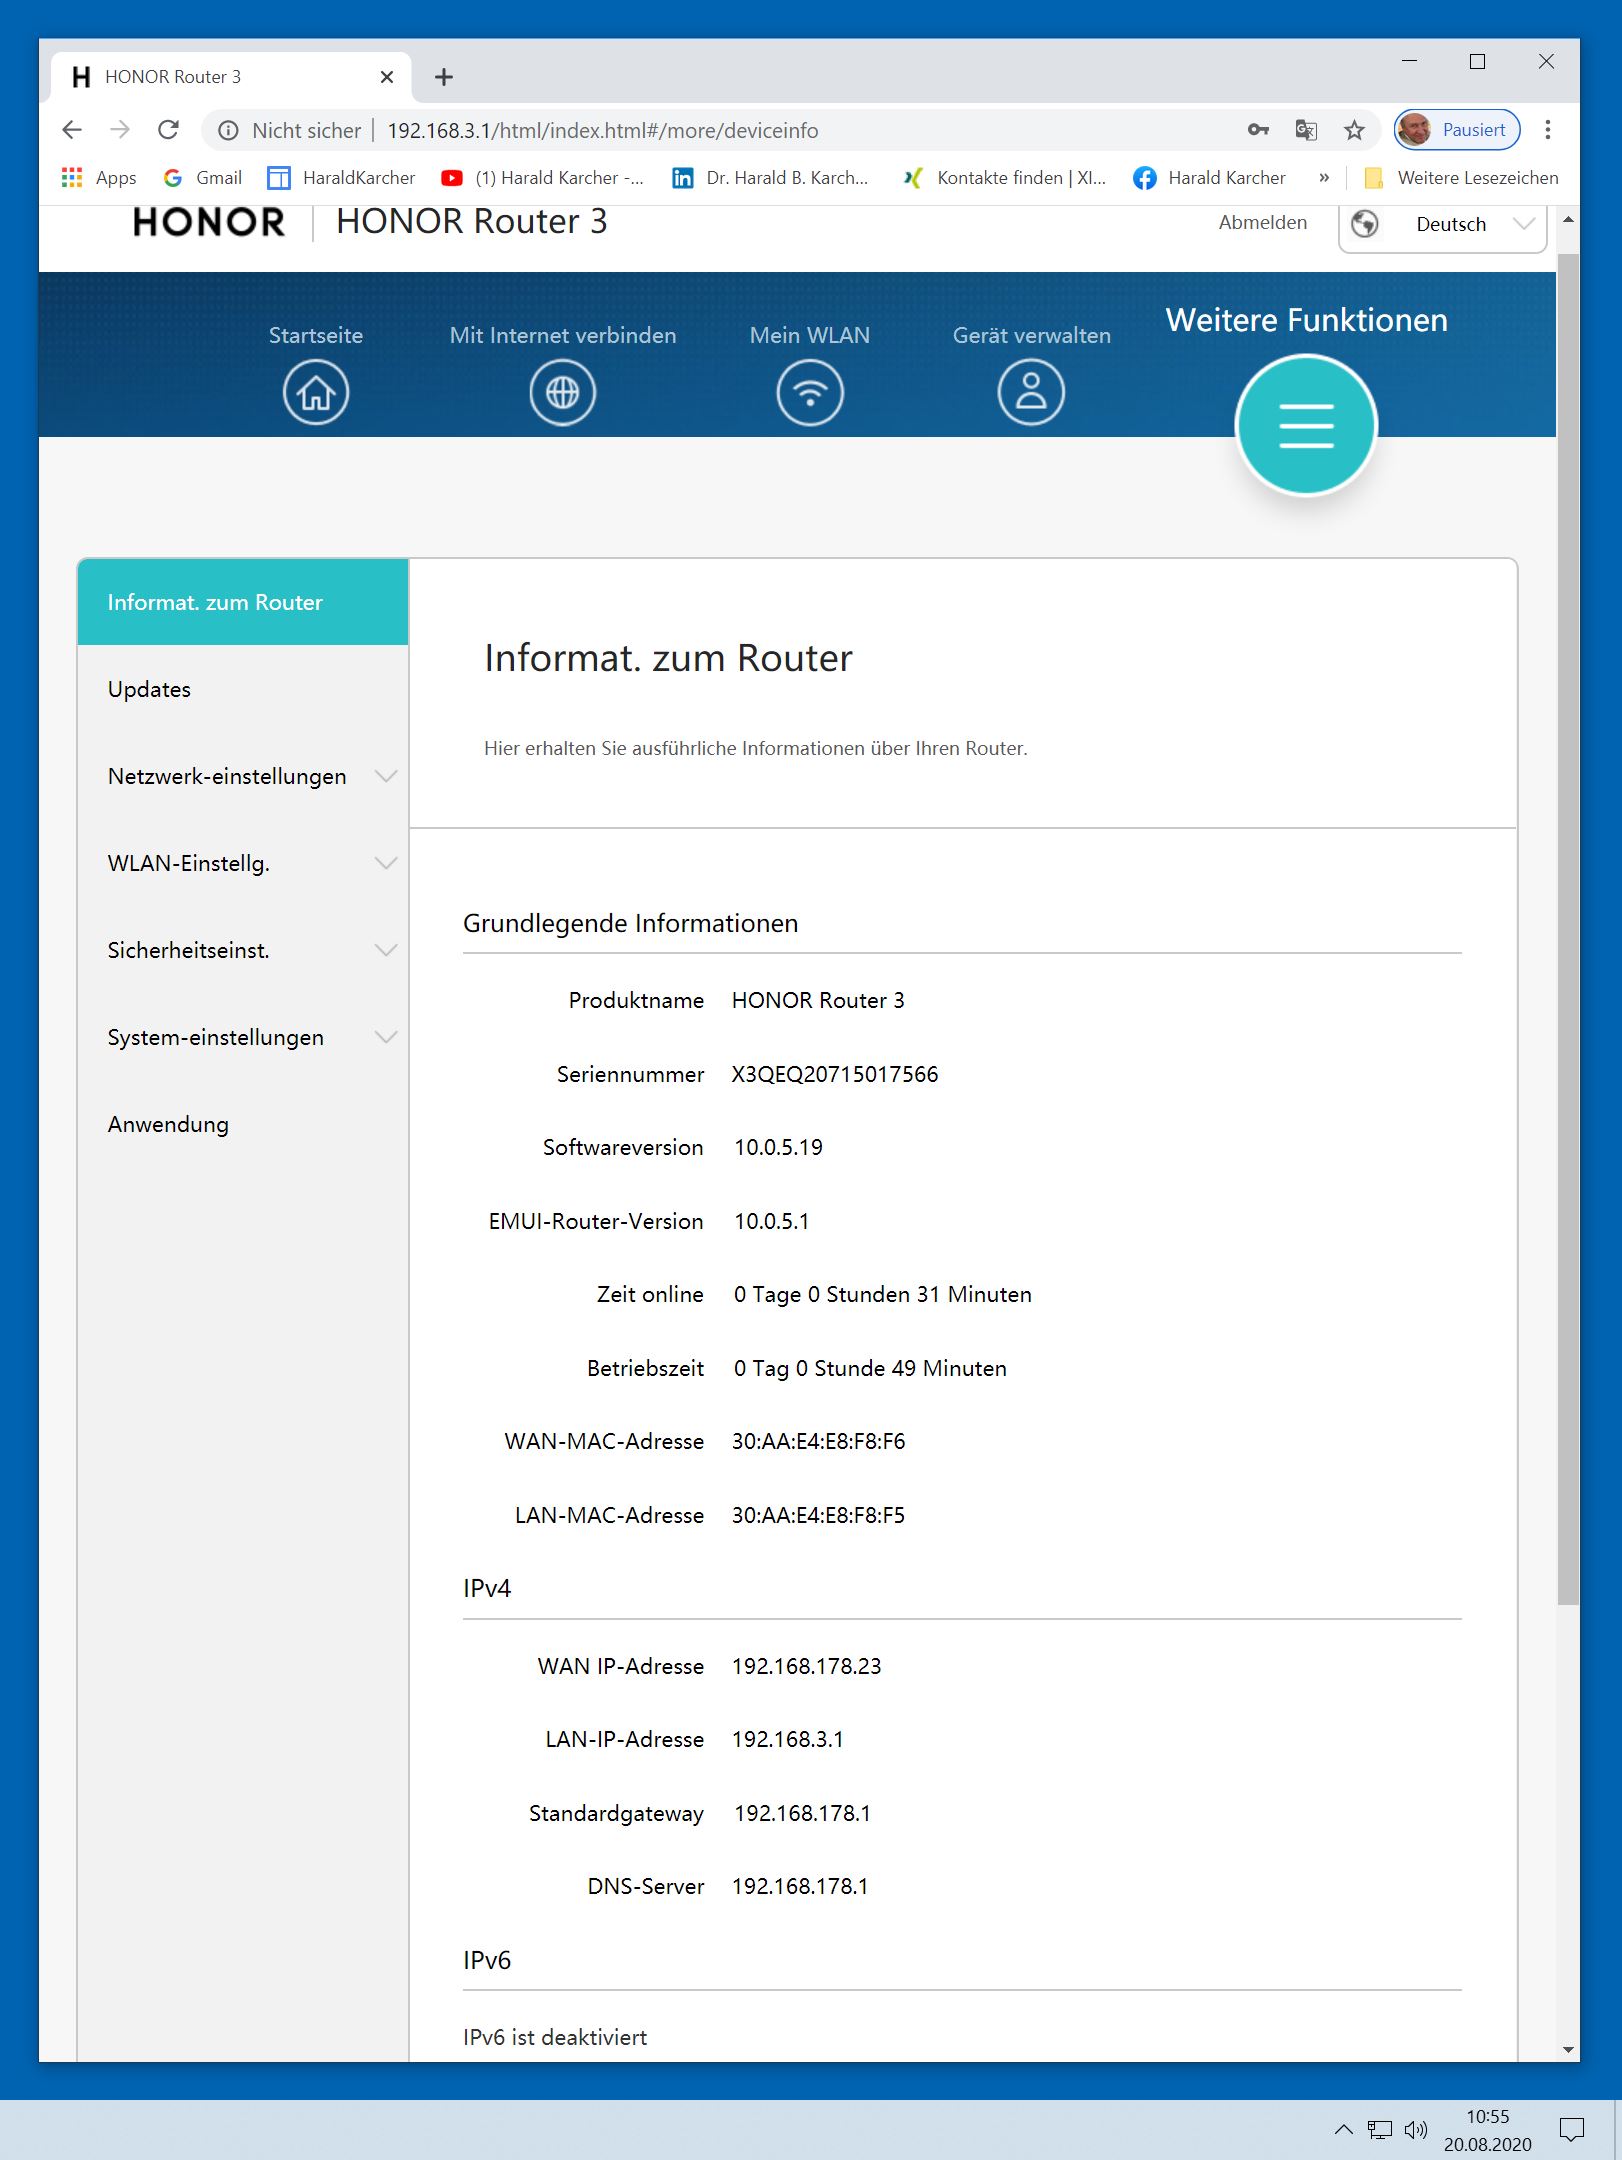The height and width of the screenshot is (2160, 1622).
Task: Open Mit Internet verbinden globe icon
Action: 562,392
